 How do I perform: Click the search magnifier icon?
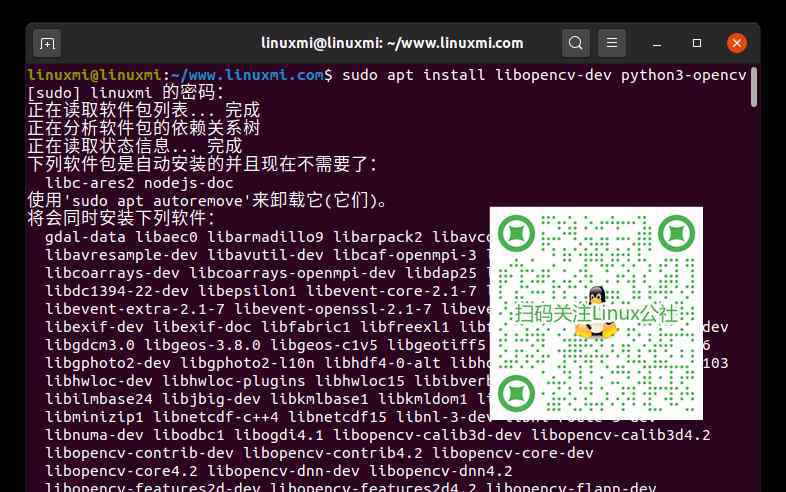click(575, 43)
